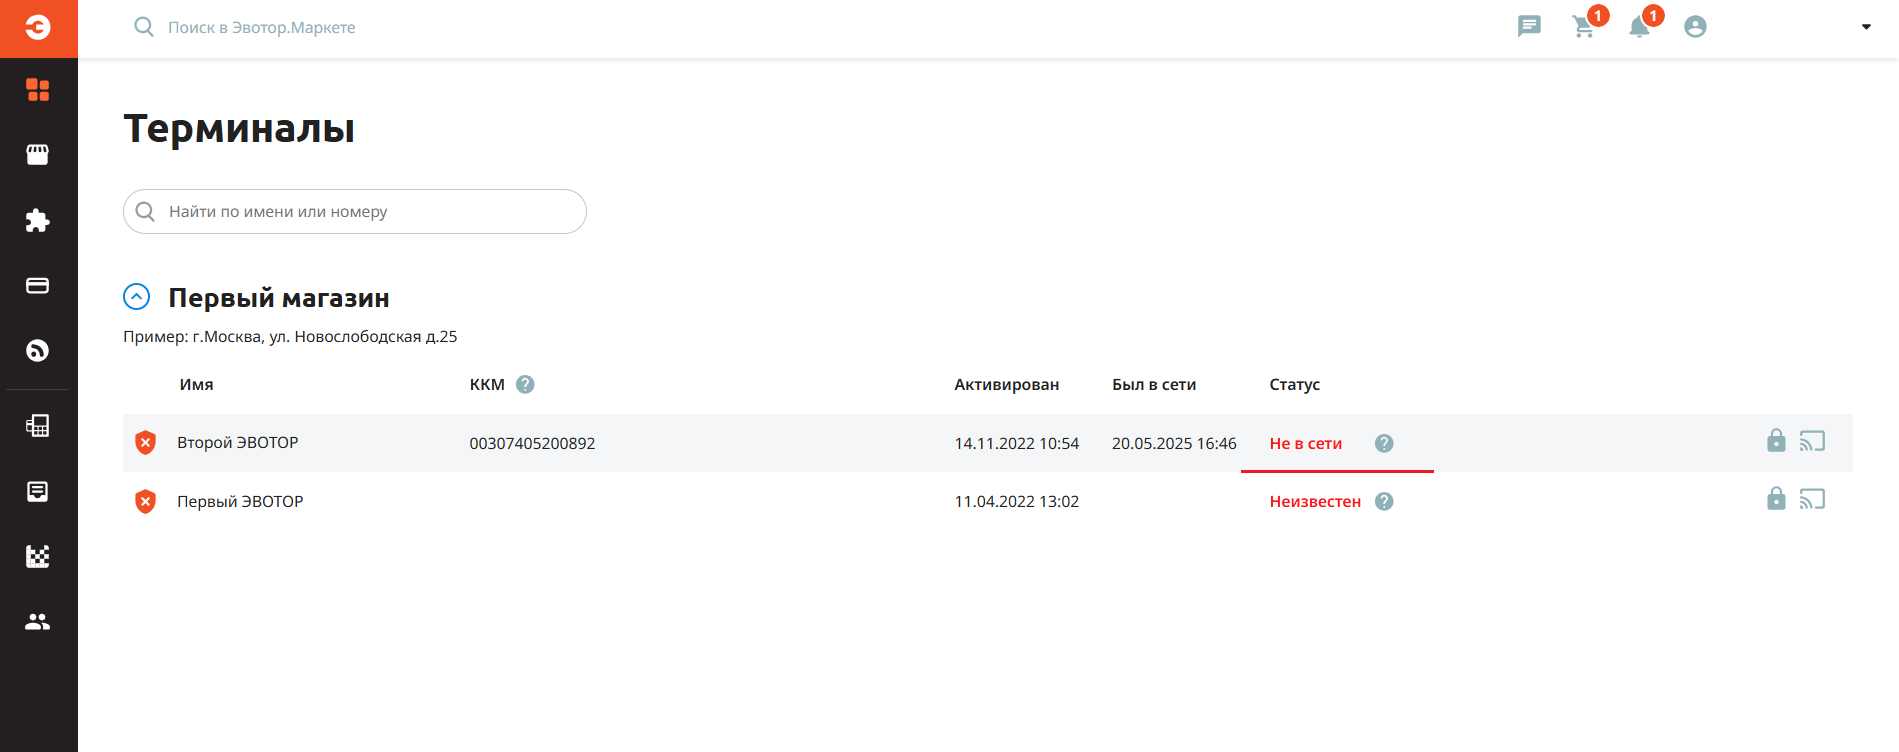The width and height of the screenshot is (1899, 752).
Task: Click the Имя column header
Action: (197, 384)
